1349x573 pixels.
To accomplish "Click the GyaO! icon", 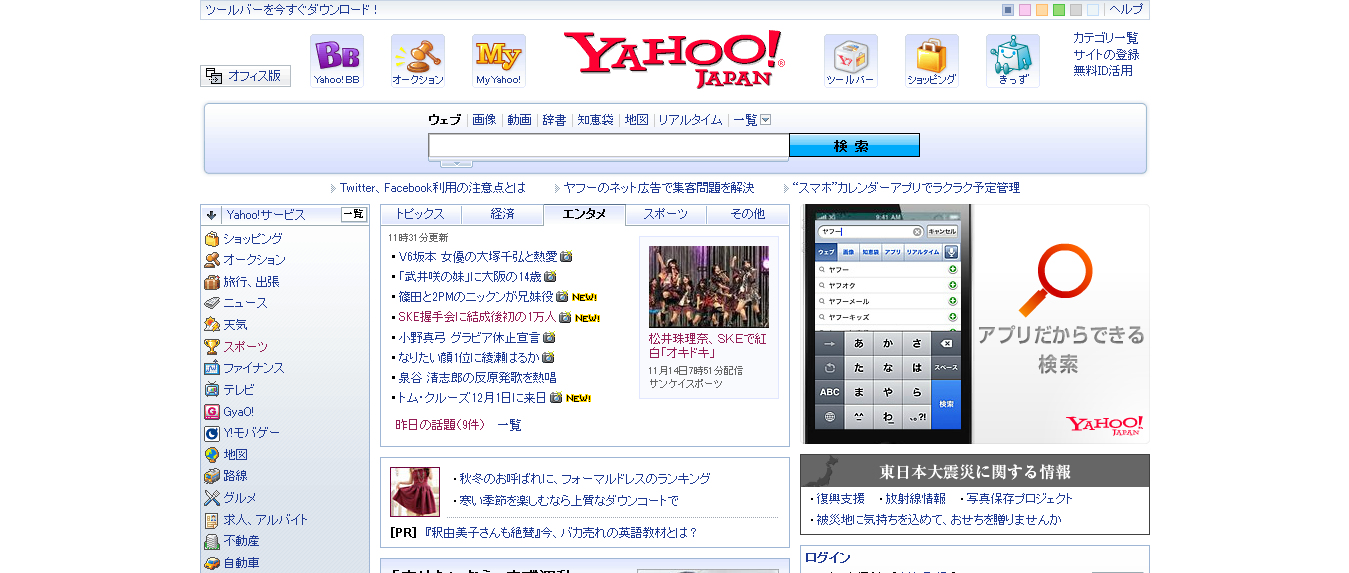I will (212, 412).
